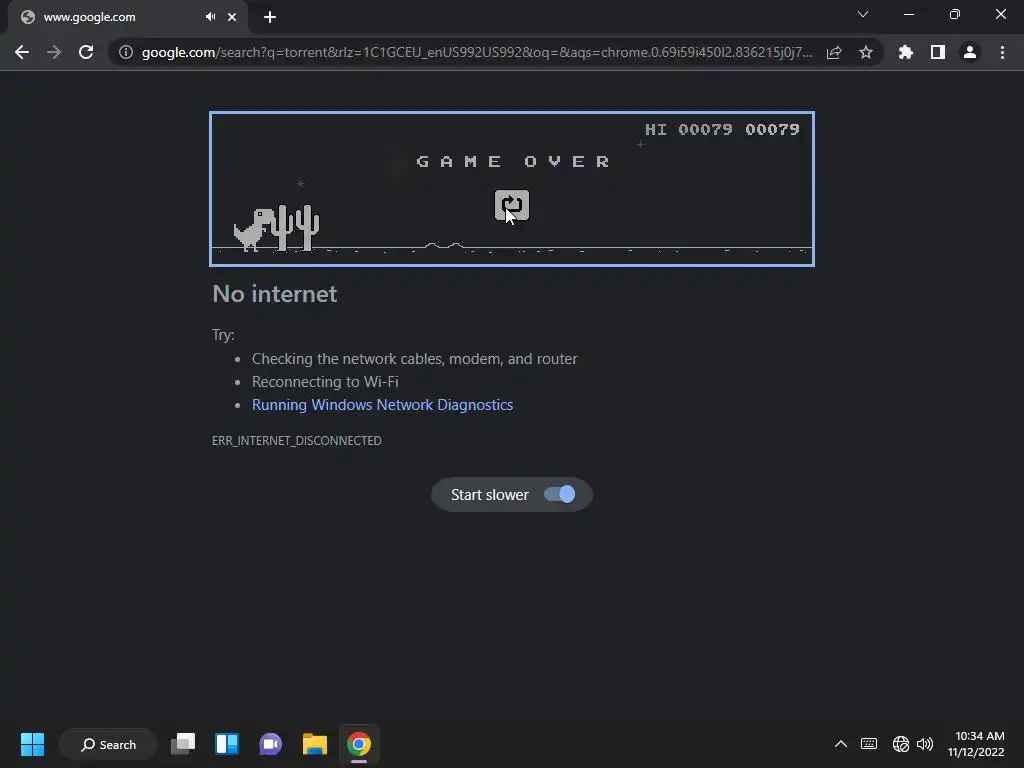Open a new tab

coord(270,17)
